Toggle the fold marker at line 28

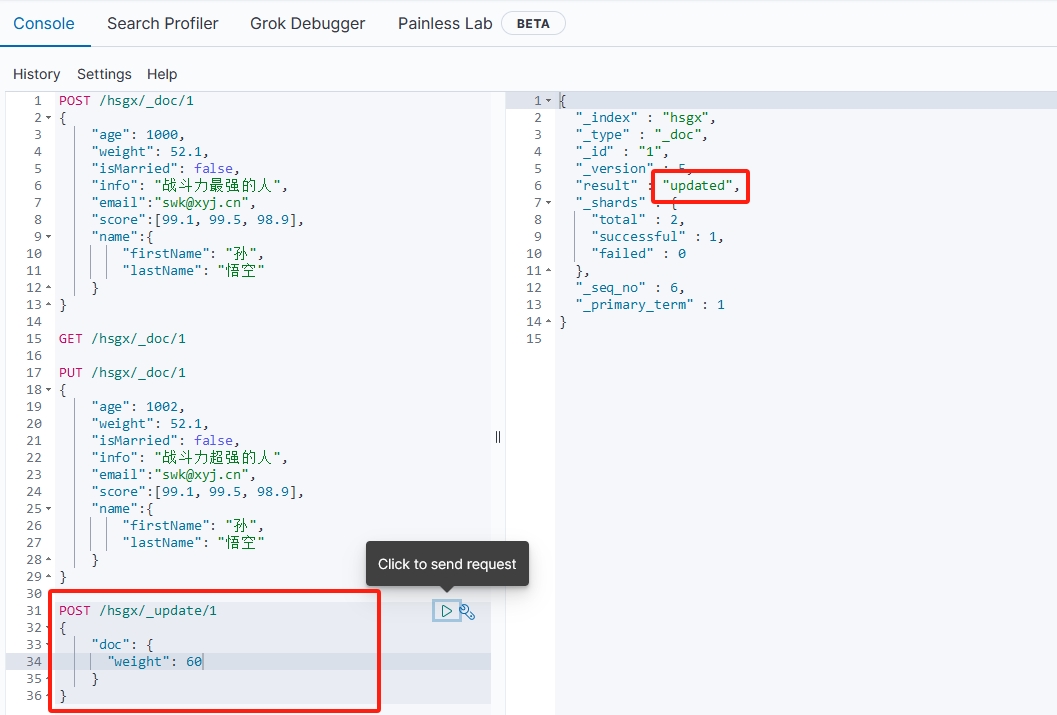pyautogui.click(x=49, y=559)
